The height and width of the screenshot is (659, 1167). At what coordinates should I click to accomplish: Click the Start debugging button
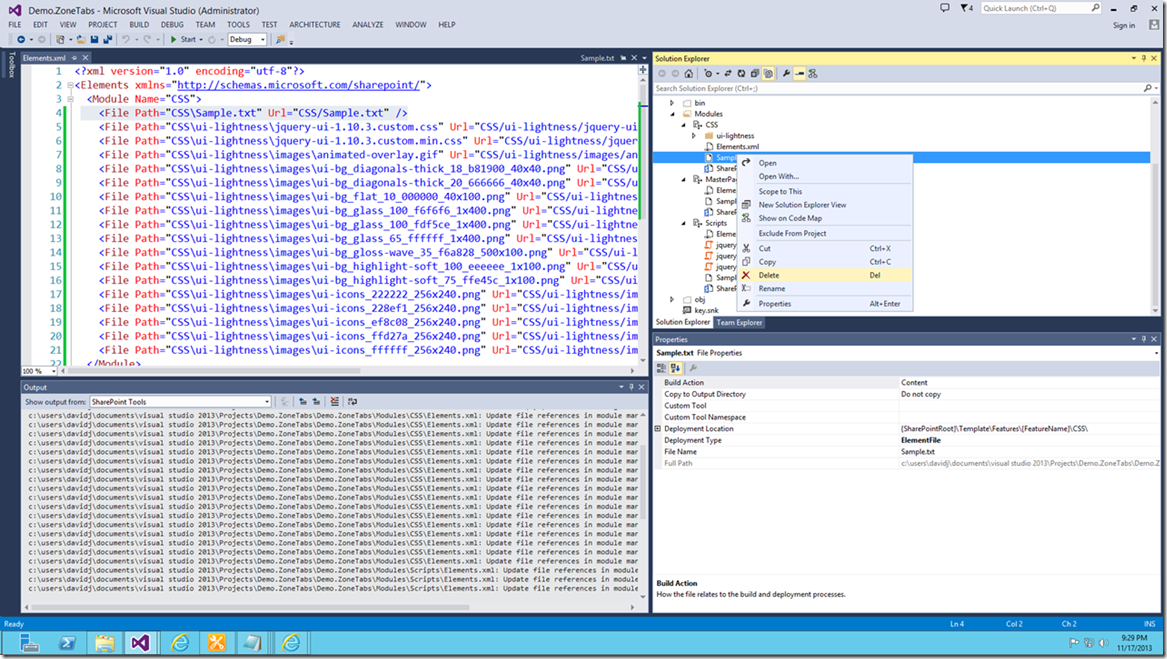tap(183, 39)
